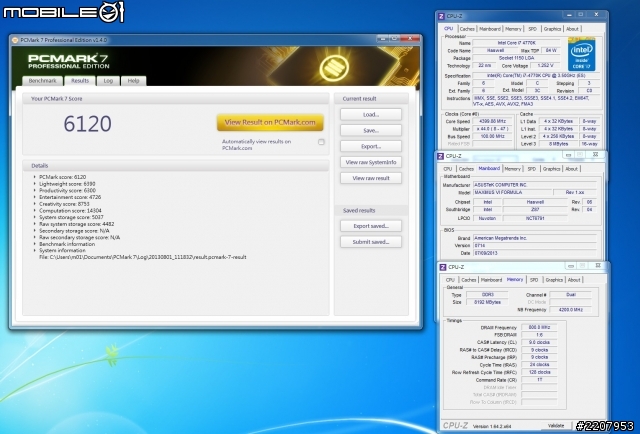This screenshot has width=640, height=434.
Task: Click the PCMark 7 title bar icon
Action: (x=15, y=40)
